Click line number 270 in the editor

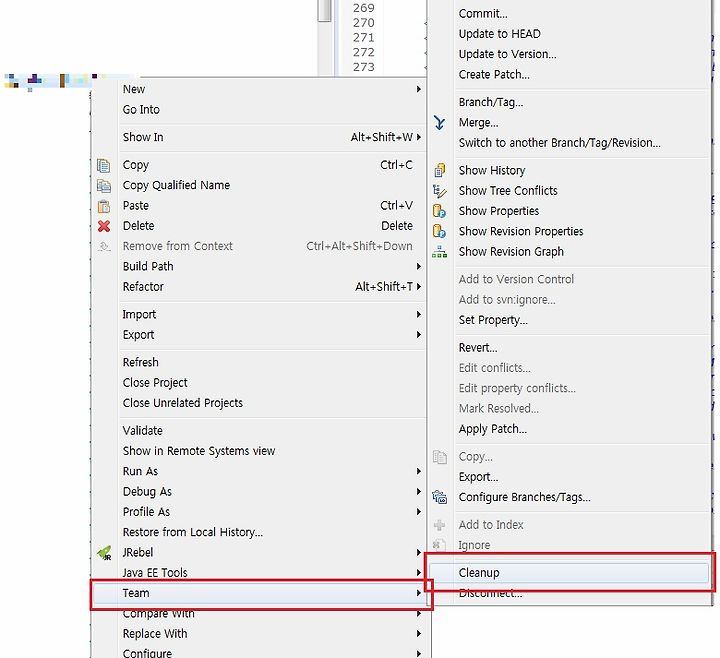[x=363, y=23]
